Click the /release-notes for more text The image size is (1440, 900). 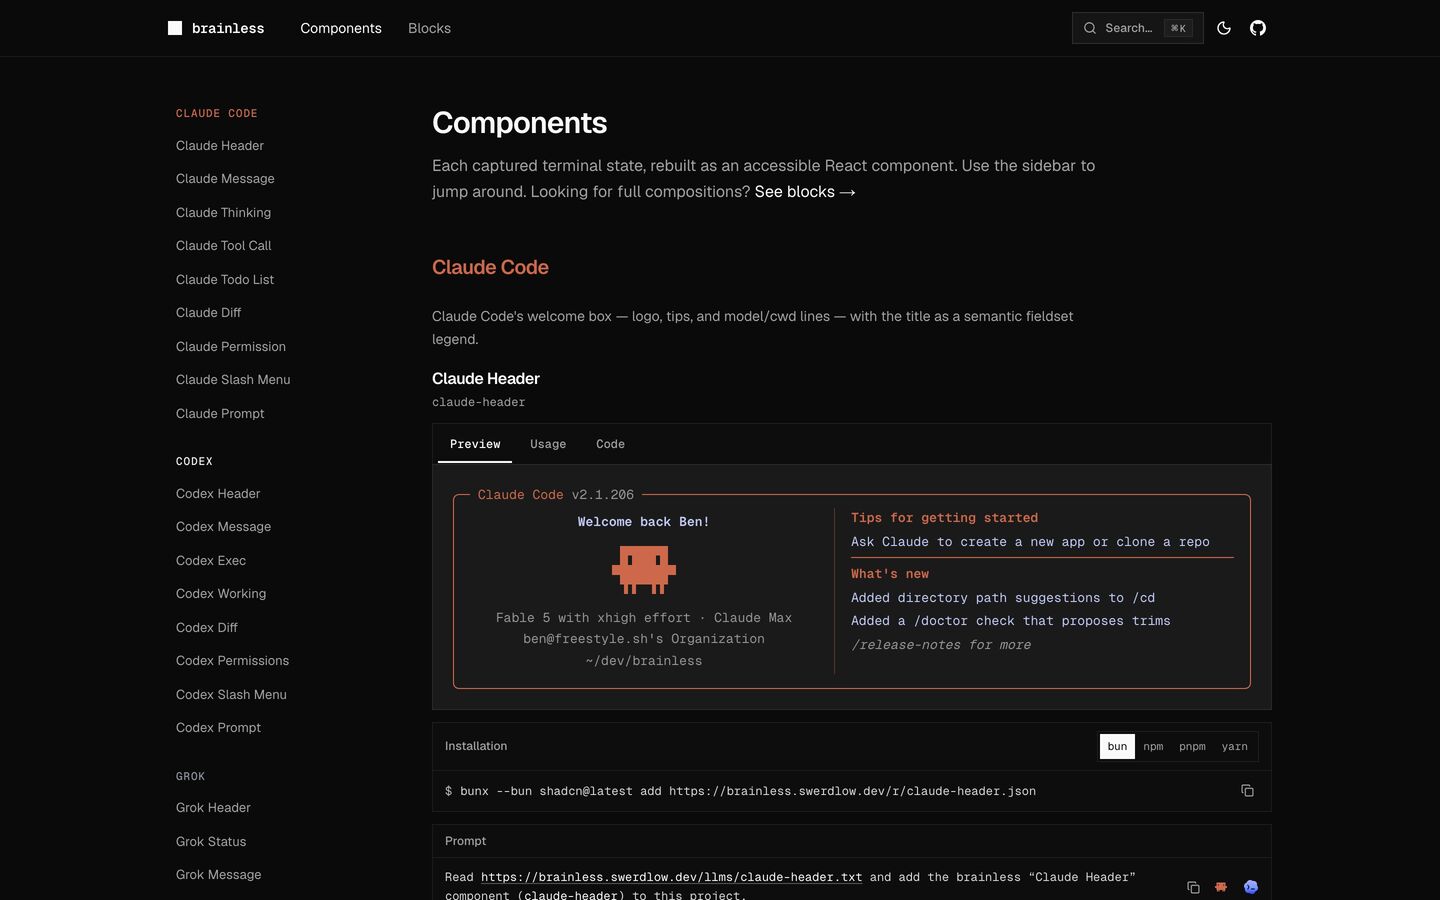coord(941,644)
